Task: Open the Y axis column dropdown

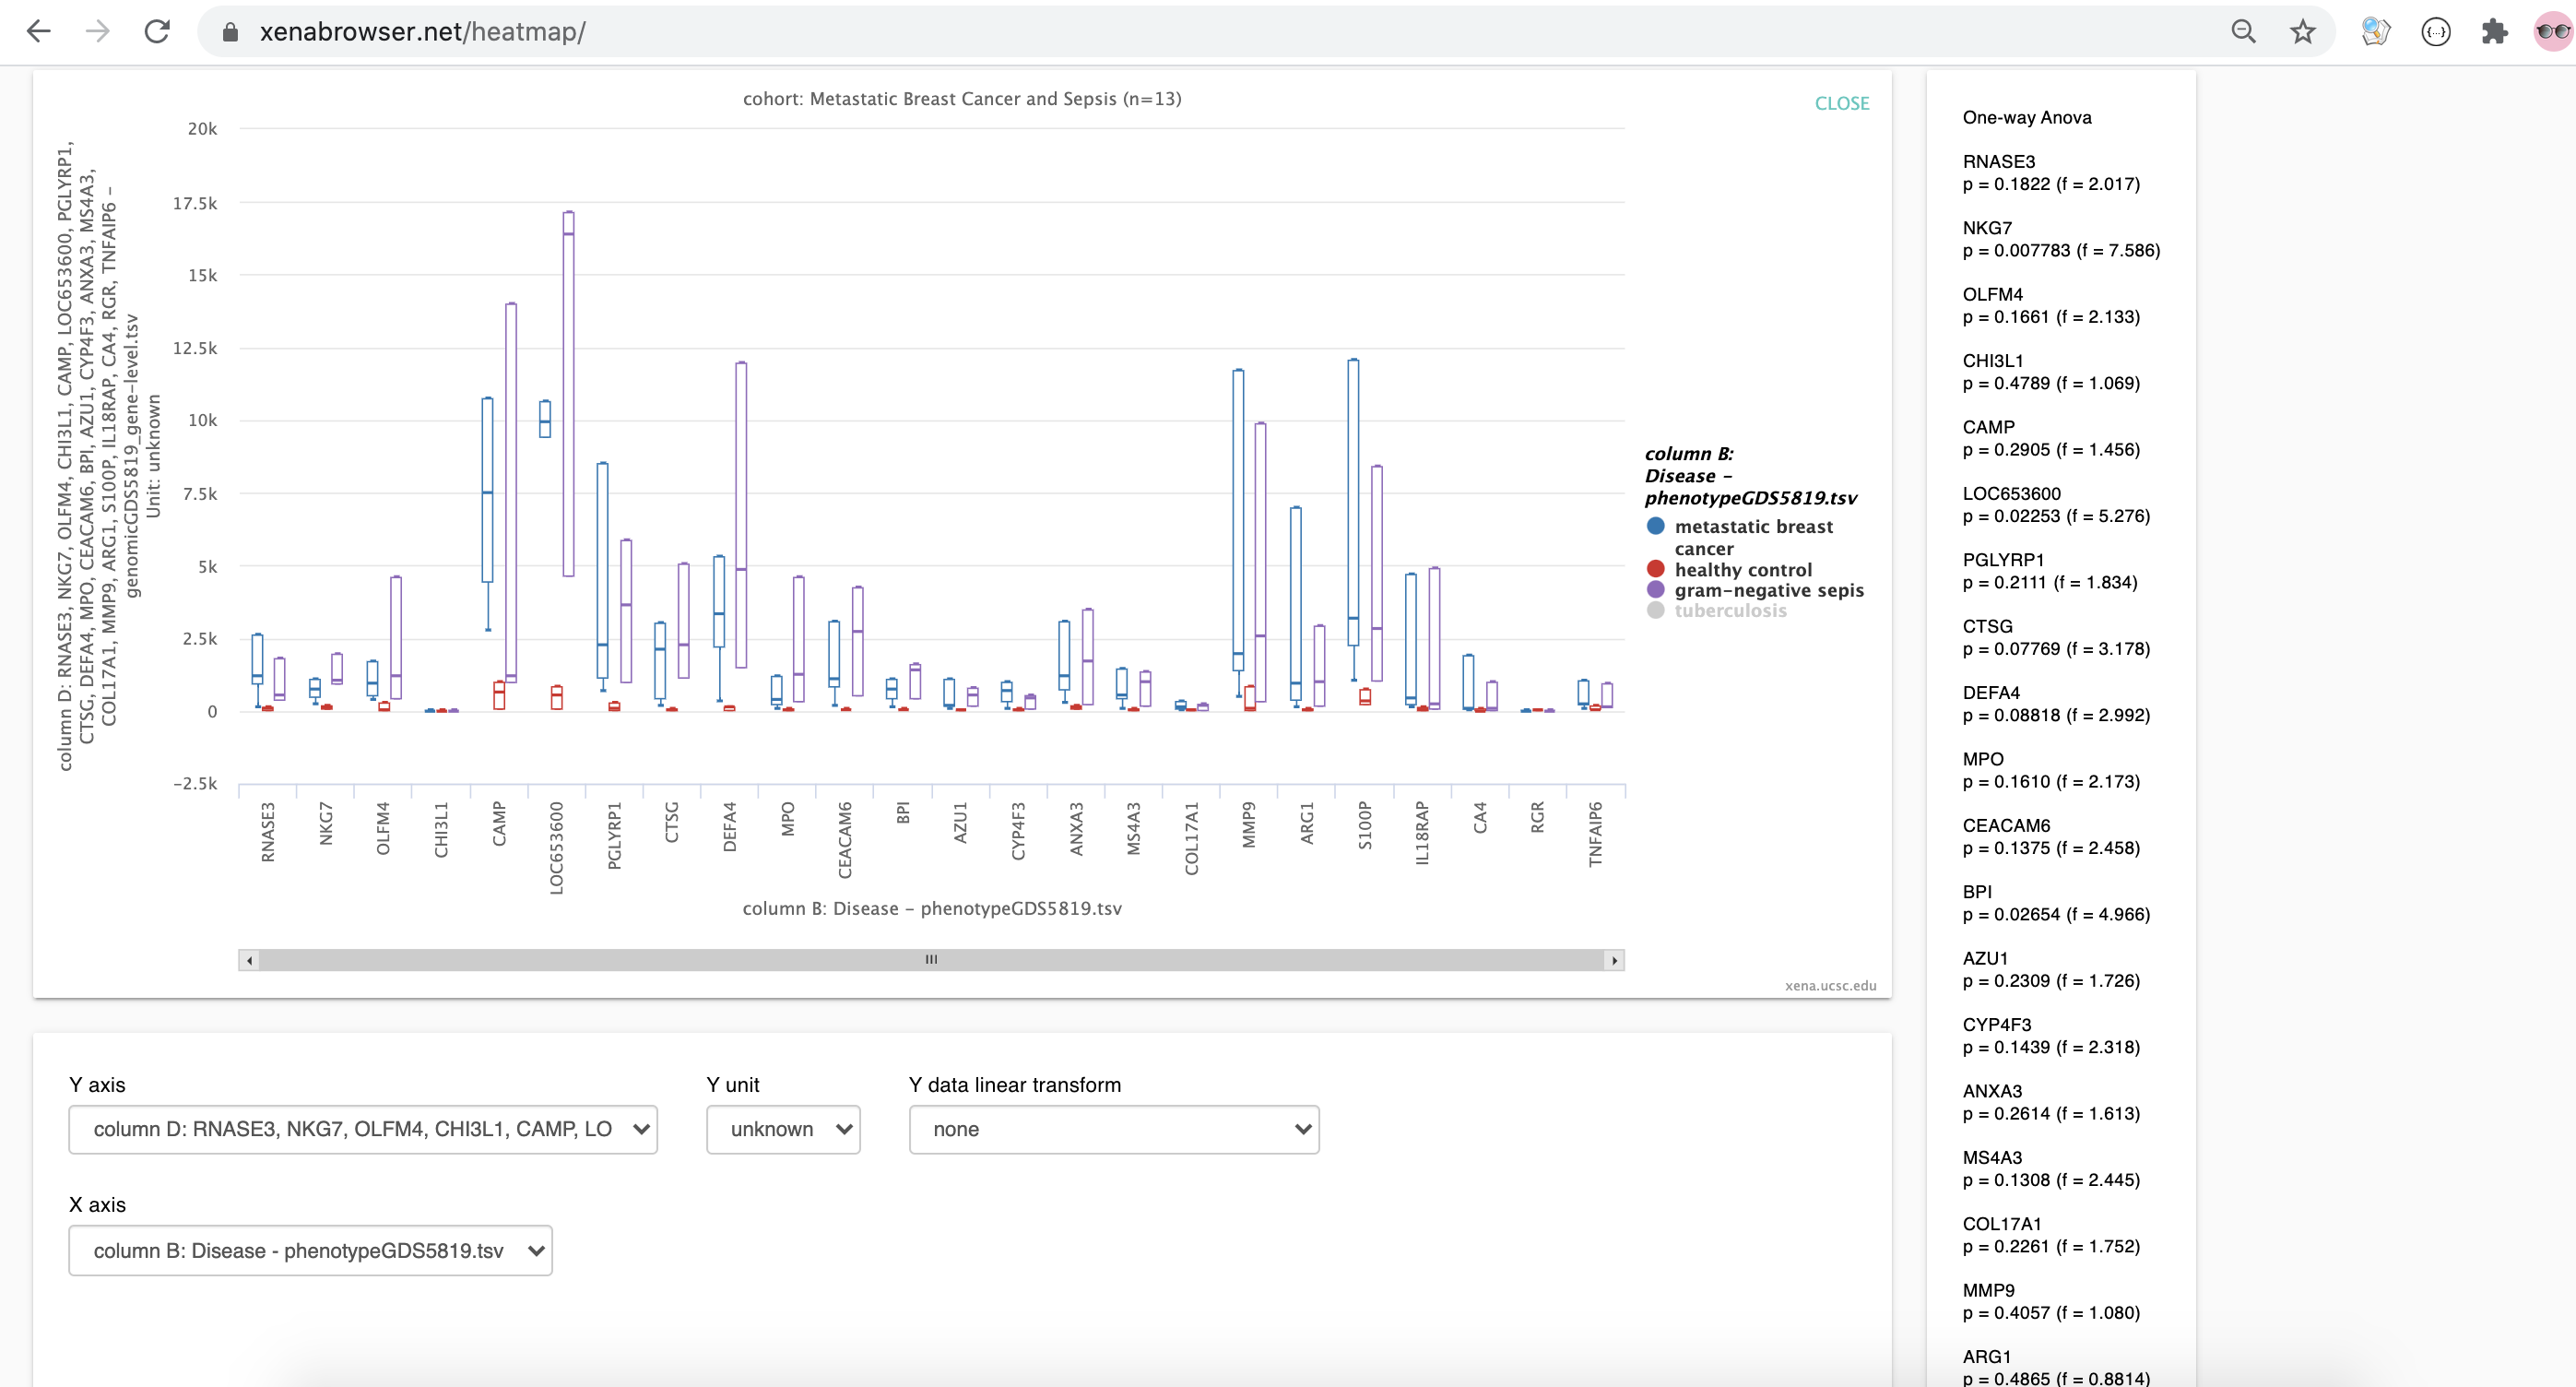Action: pyautogui.click(x=363, y=1129)
